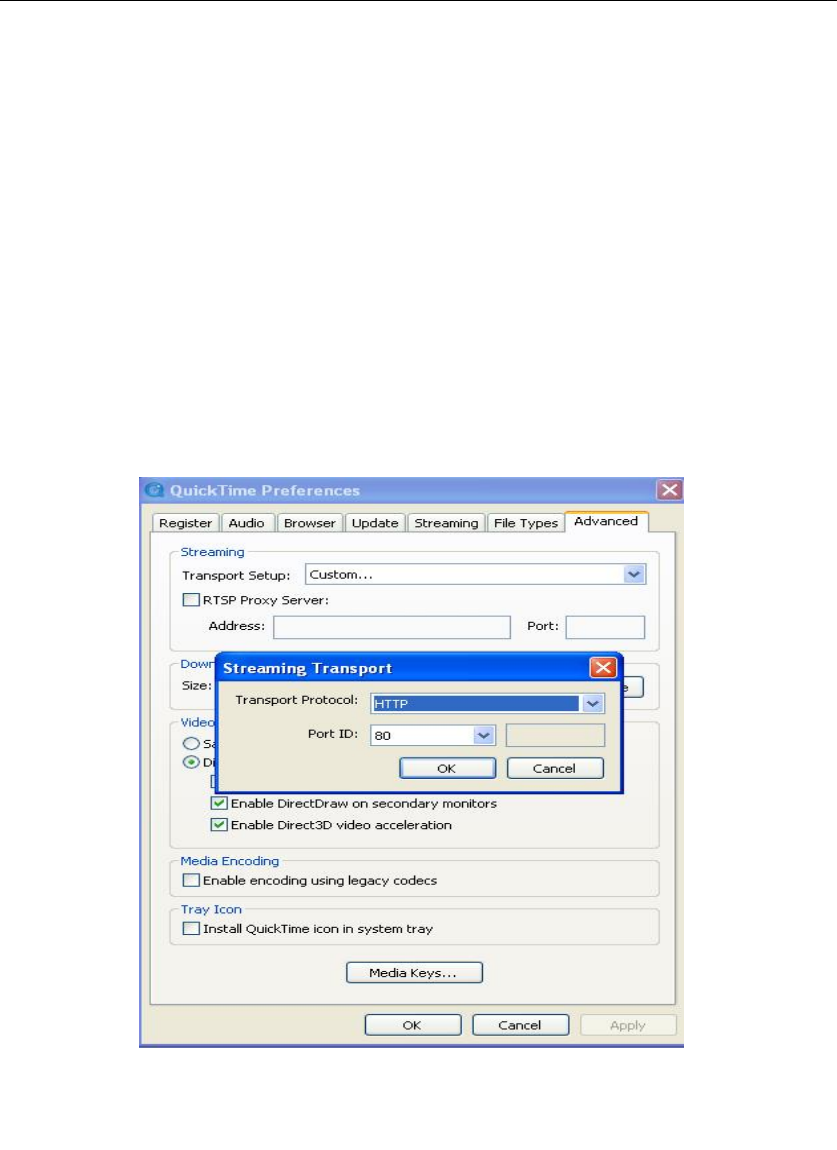Close the Streaming Transport dialog
Screen dimensions: 837x1150
(x=602, y=667)
